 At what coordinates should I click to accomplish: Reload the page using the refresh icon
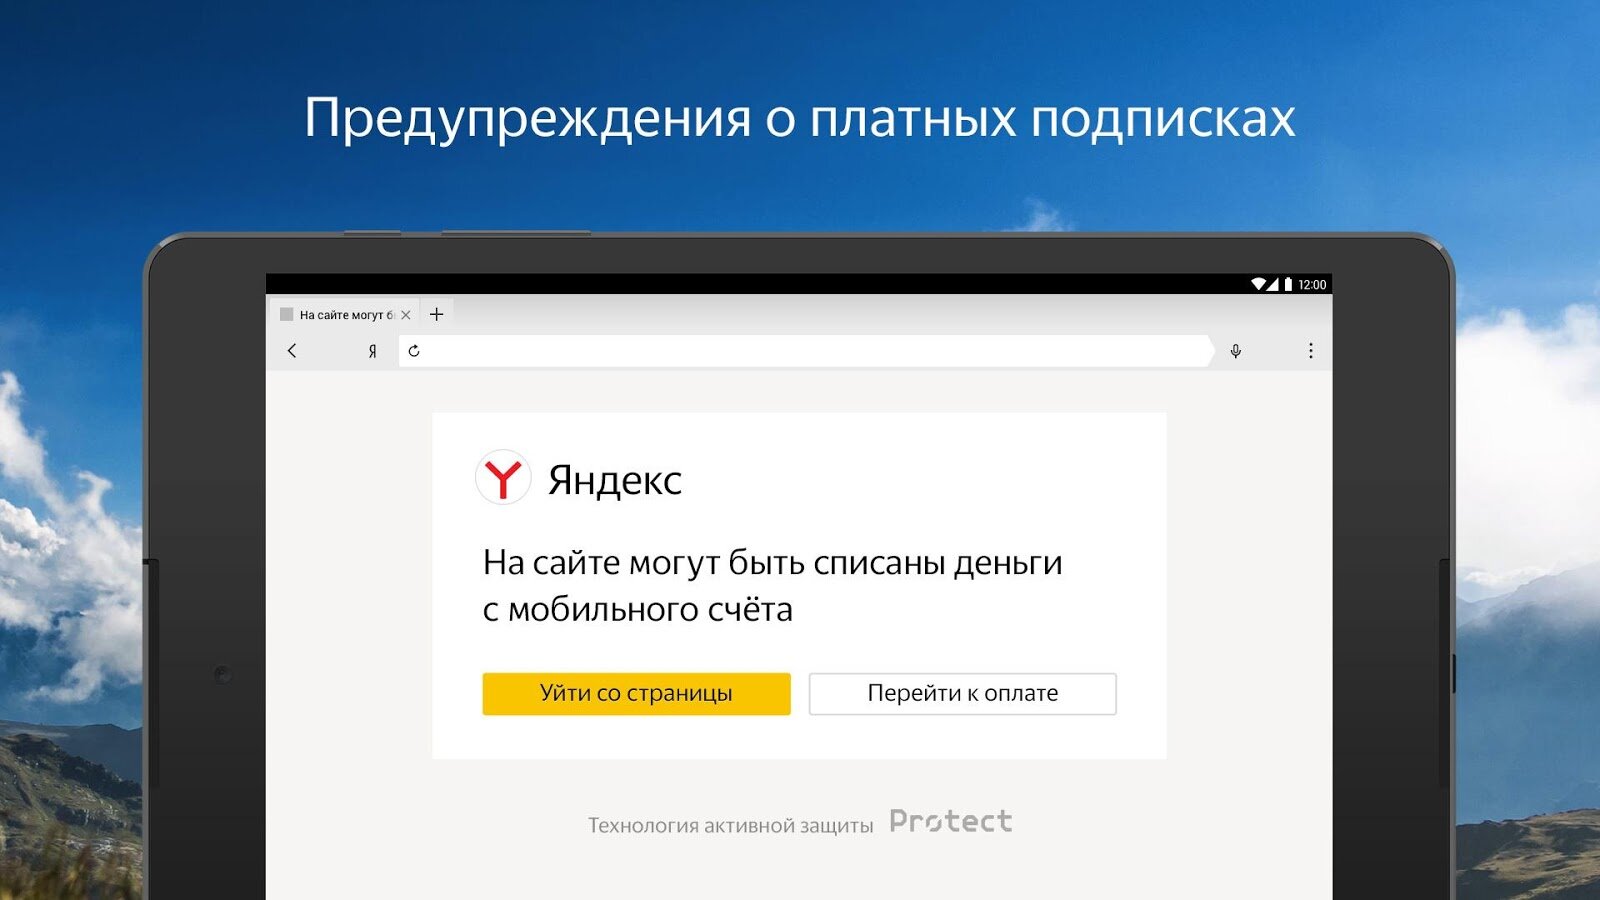414,351
